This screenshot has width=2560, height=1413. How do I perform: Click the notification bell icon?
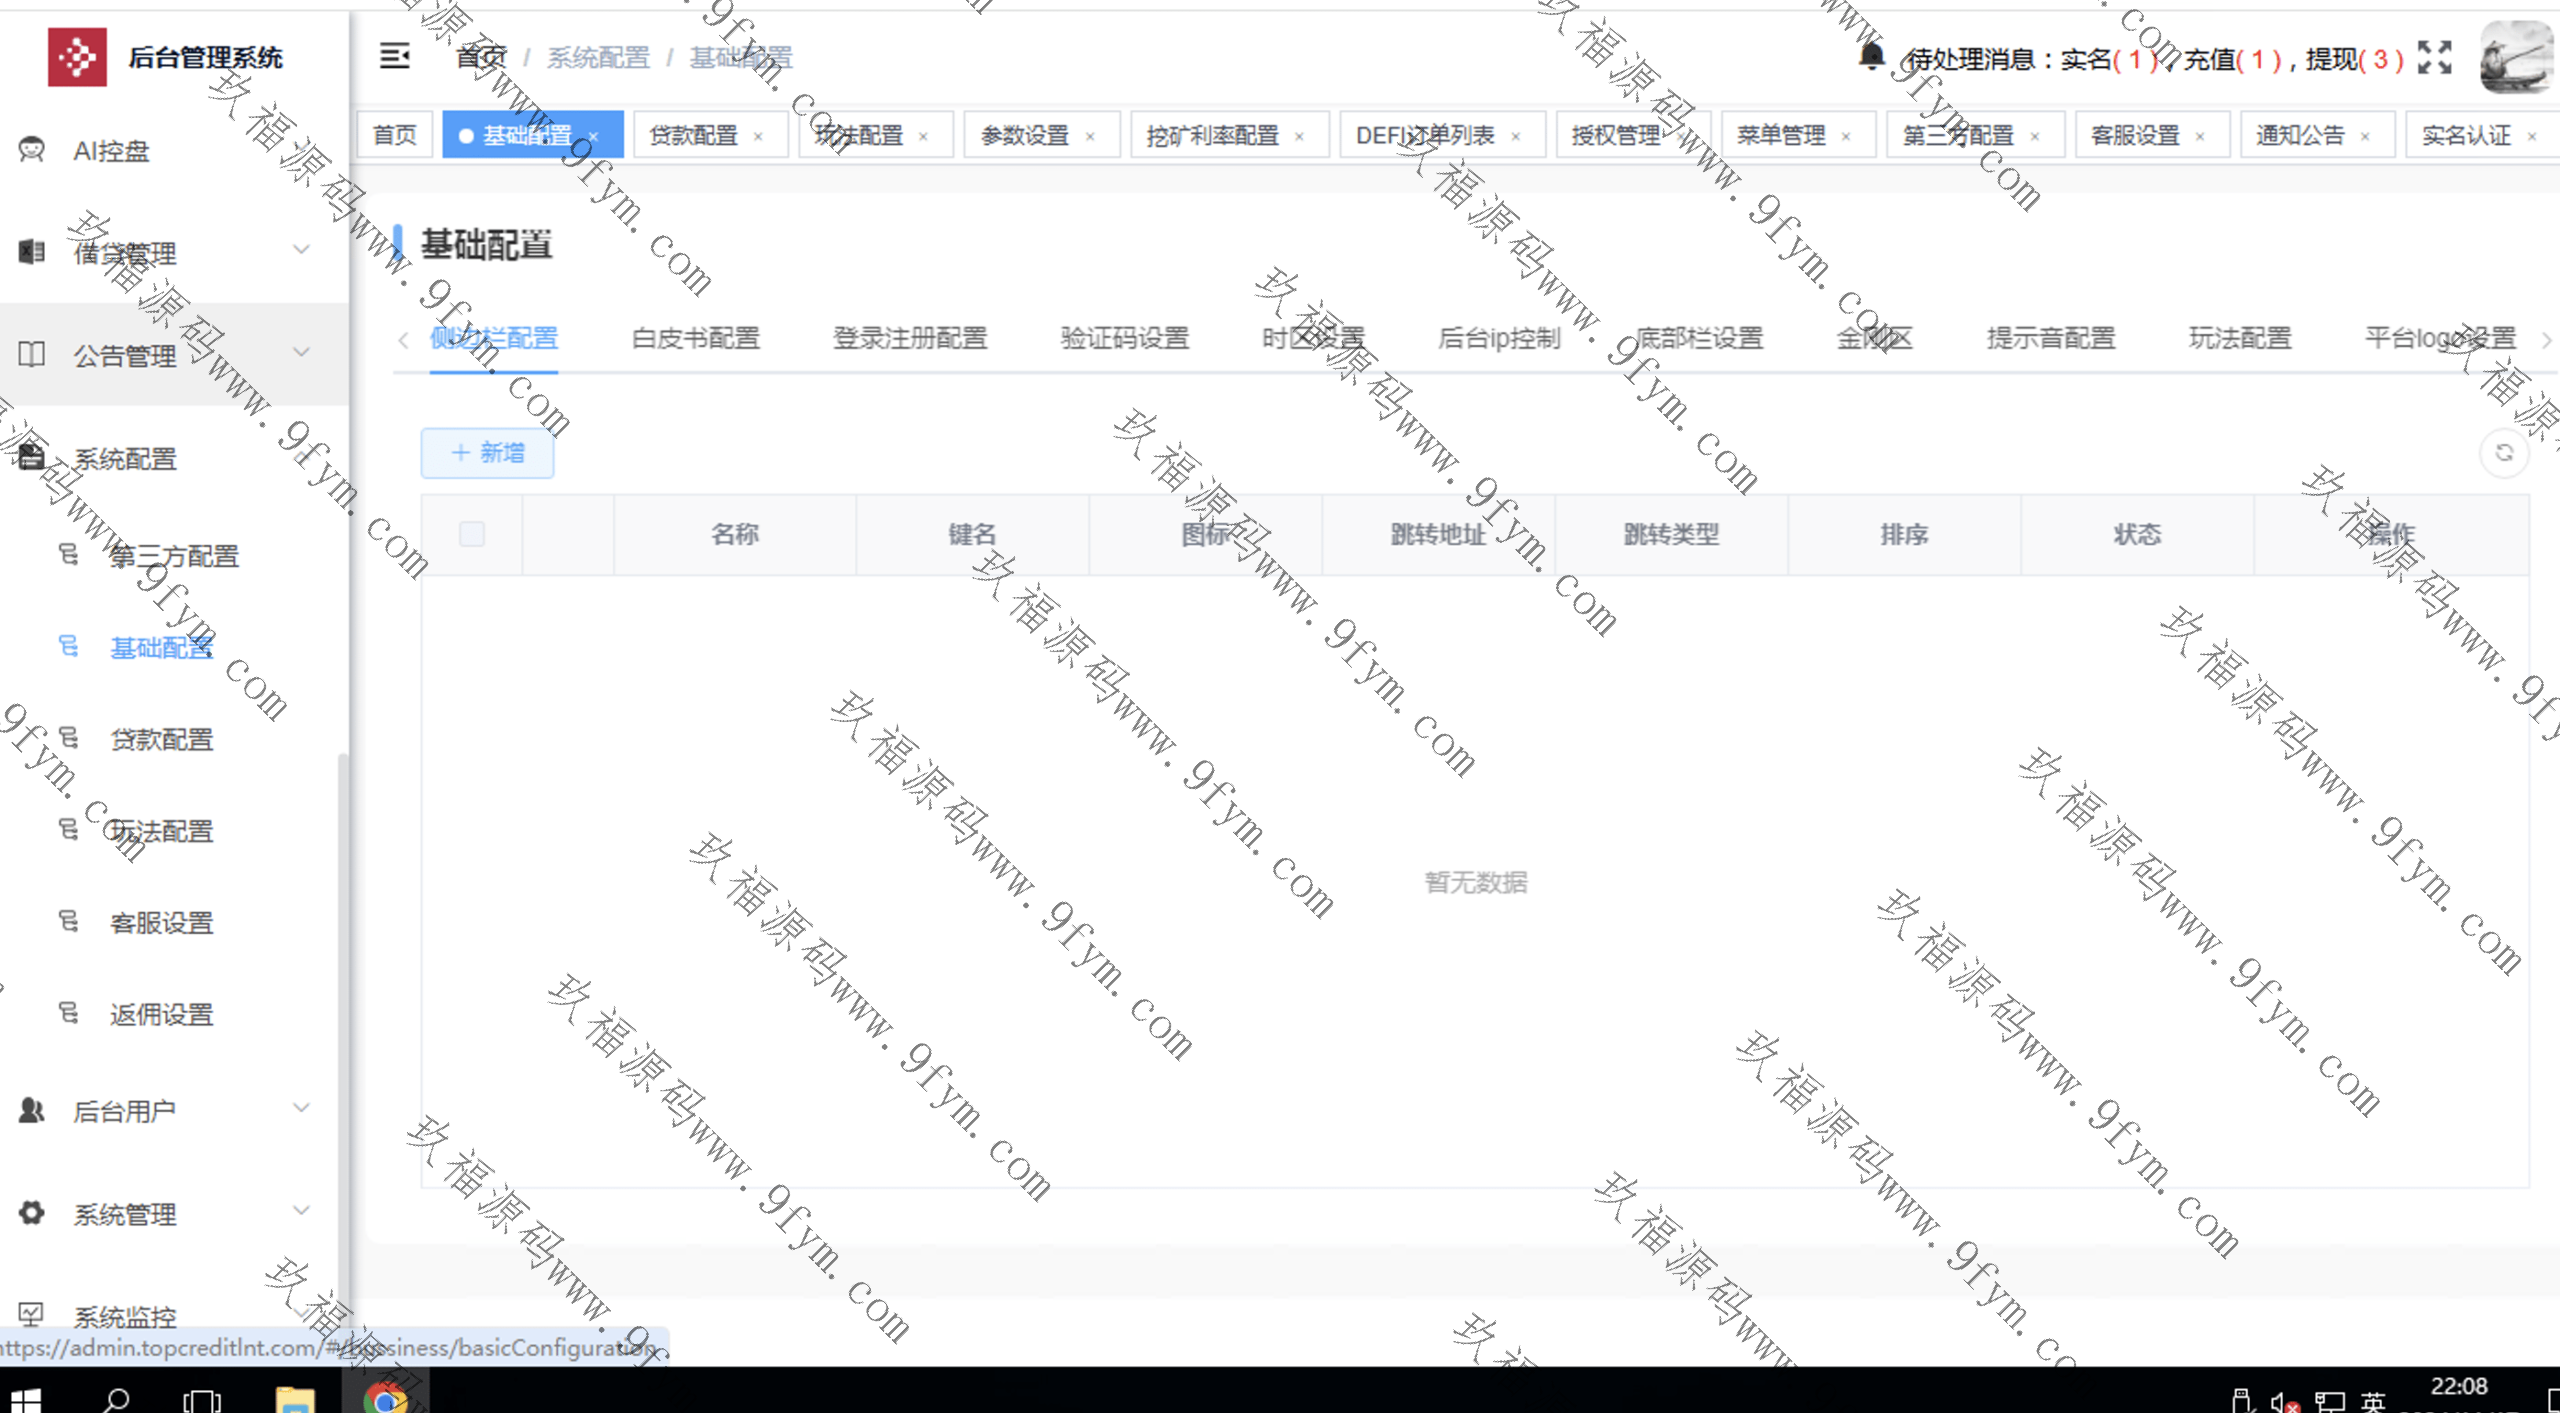point(1871,57)
